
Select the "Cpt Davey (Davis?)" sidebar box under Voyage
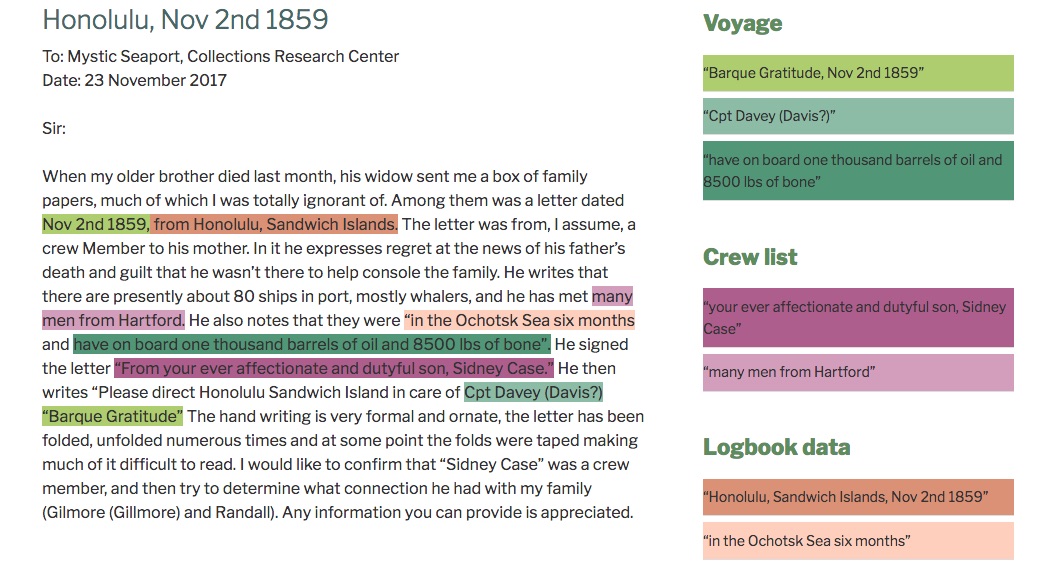(x=857, y=116)
